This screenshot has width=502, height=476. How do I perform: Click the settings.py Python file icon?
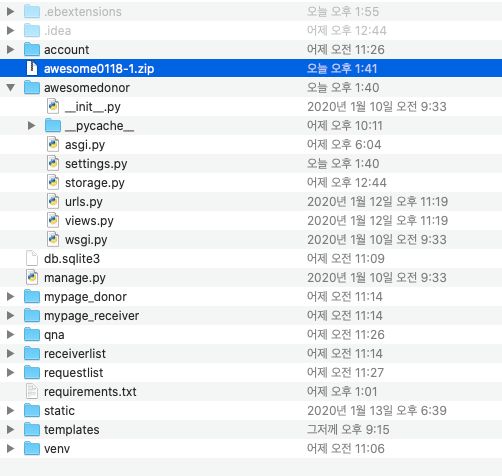pos(53,164)
